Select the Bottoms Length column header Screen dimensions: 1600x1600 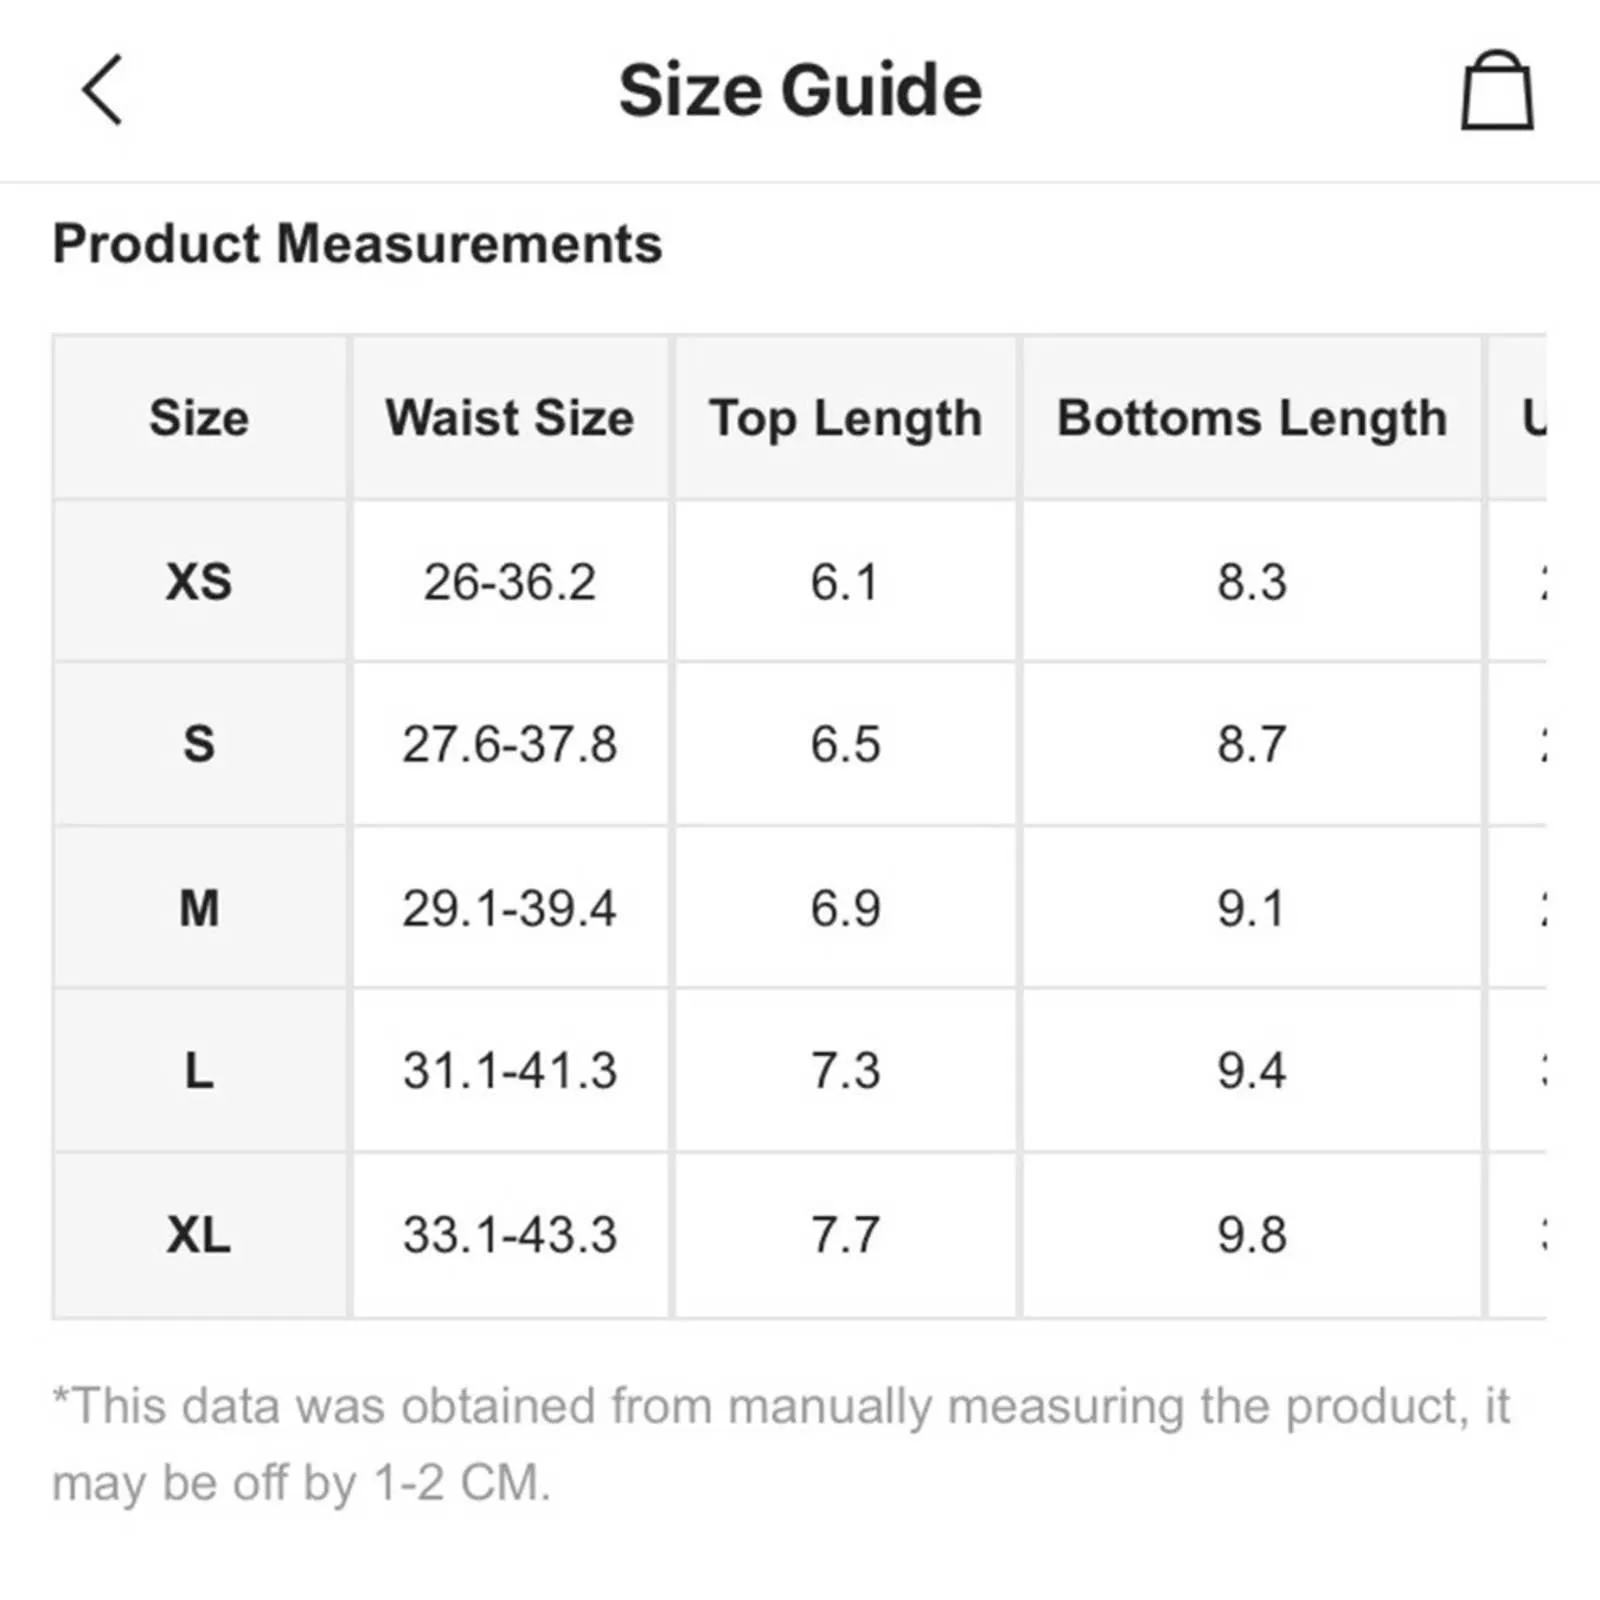(1252, 418)
